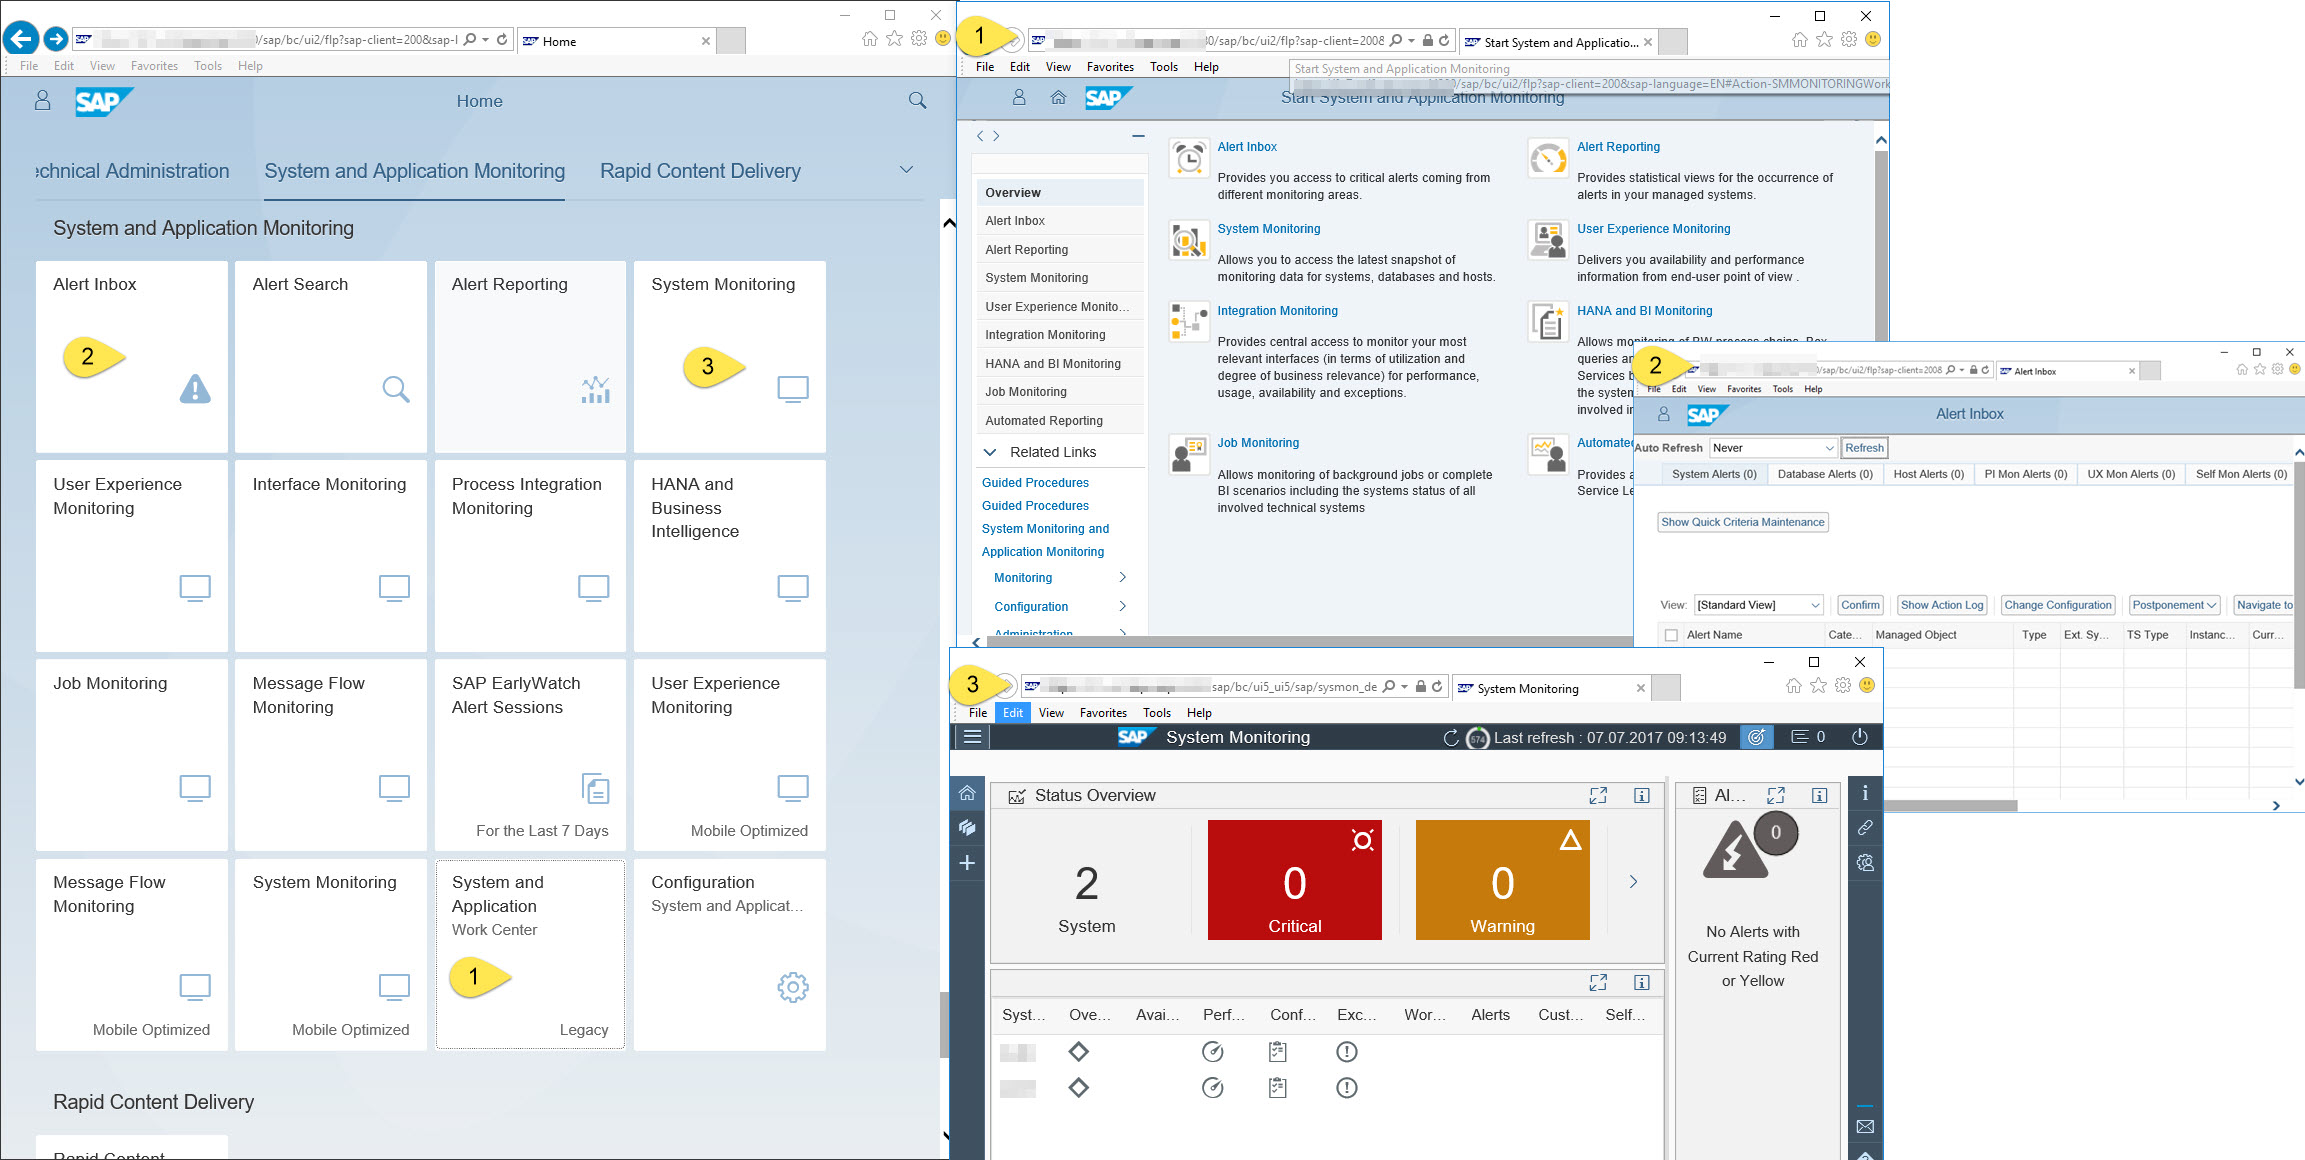Screen dimensions: 2305x1160
Task: Show next status tiles with right chevron
Action: (x=1633, y=882)
